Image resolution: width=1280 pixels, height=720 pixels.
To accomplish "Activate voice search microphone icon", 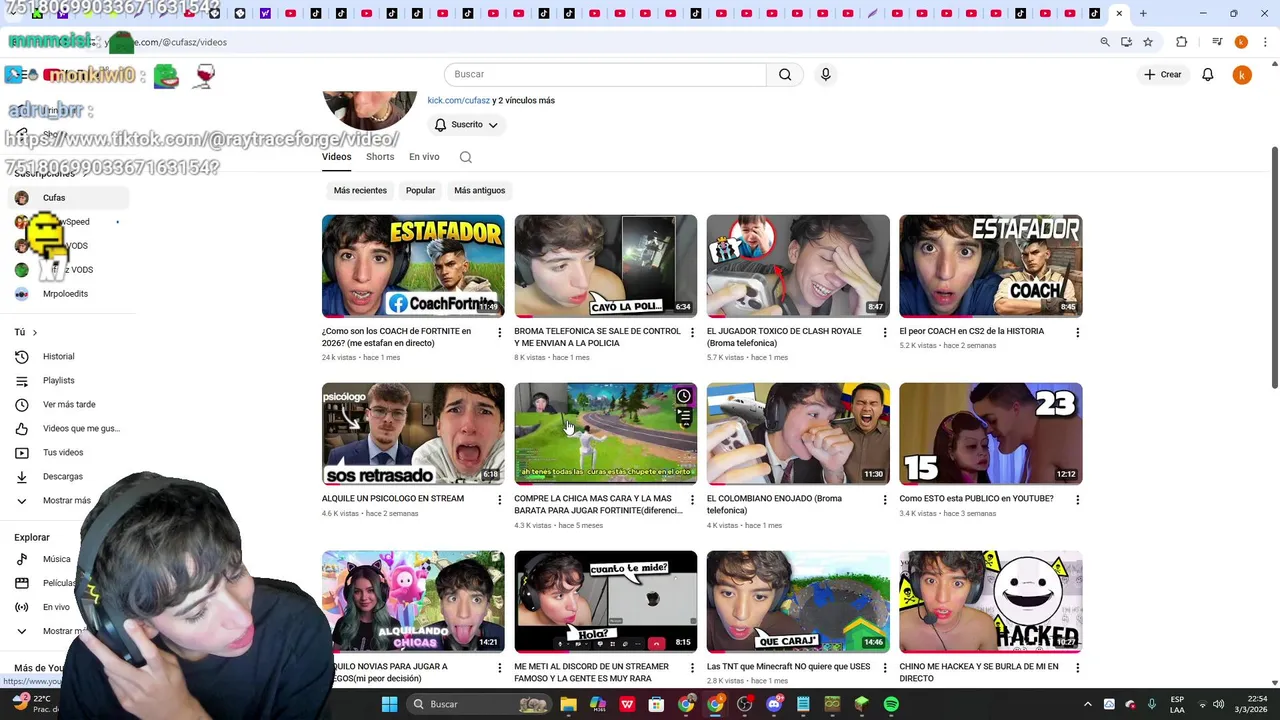I will (x=825, y=74).
